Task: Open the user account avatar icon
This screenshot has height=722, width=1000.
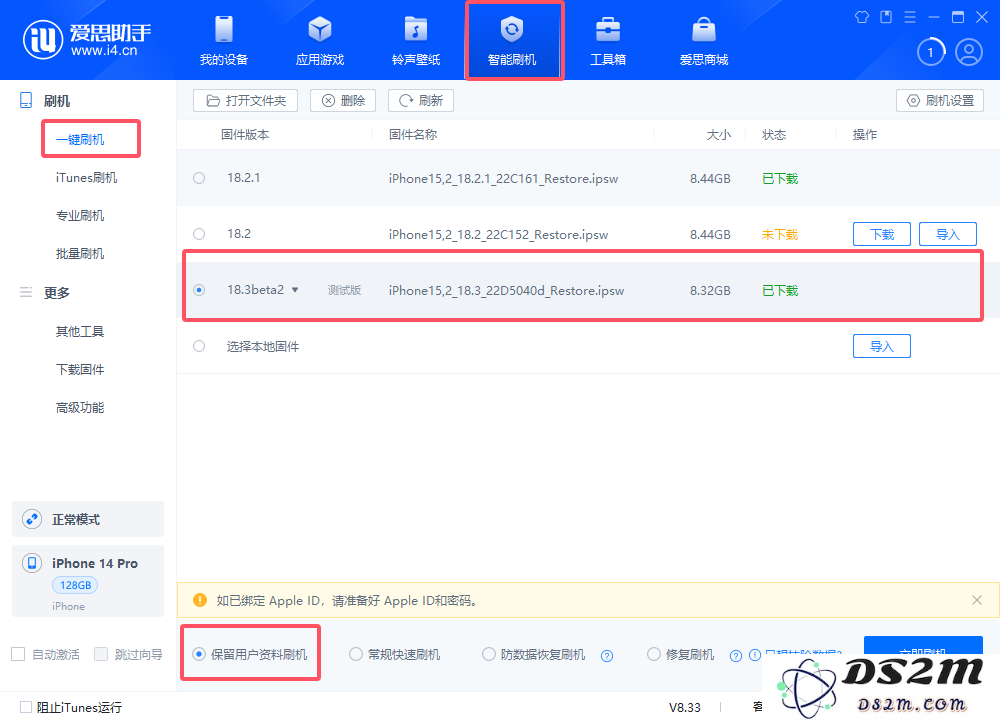Action: coord(969,52)
